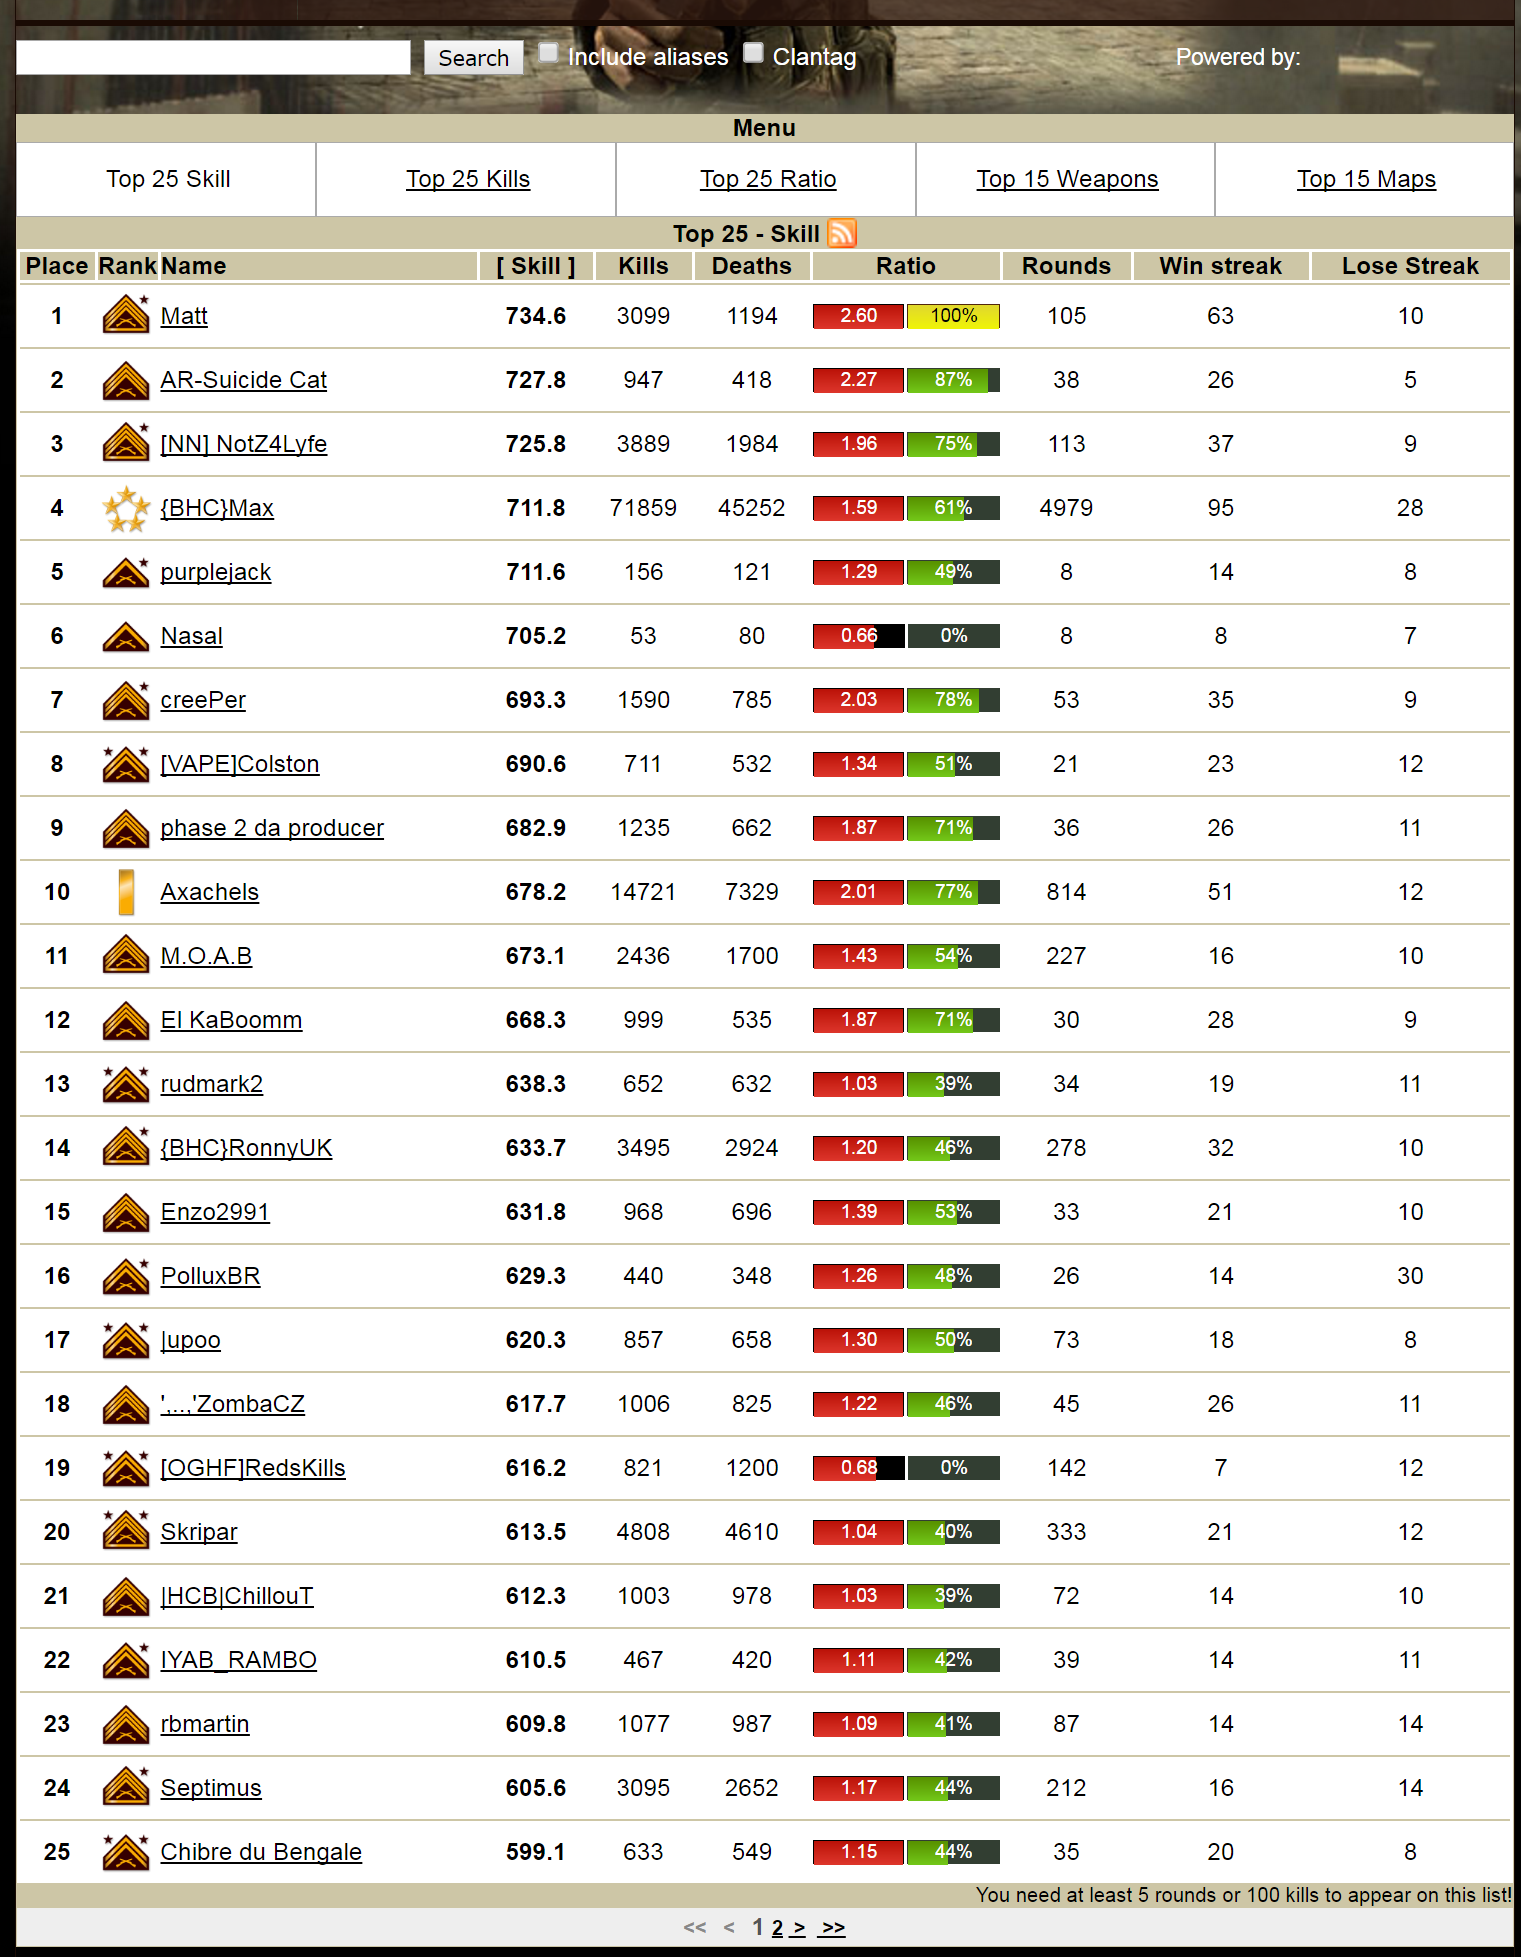Image resolution: width=1521 pixels, height=1957 pixels.
Task: Click [OGHF]RedsKills rank icon
Action: click(x=126, y=1468)
